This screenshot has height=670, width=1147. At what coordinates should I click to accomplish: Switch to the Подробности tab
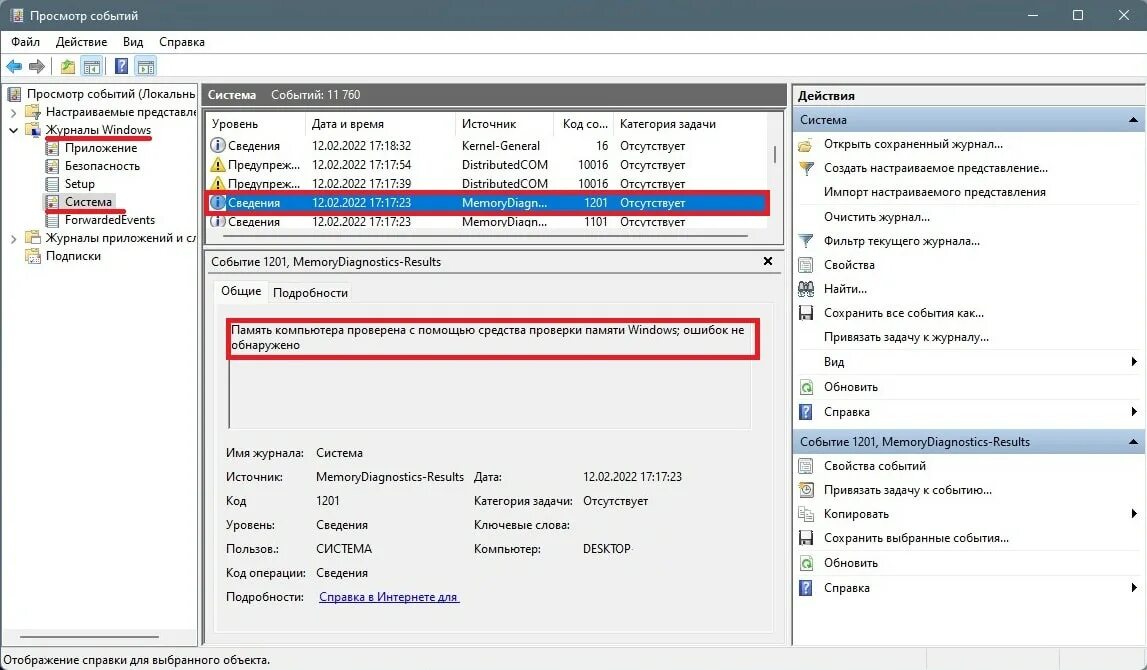point(310,293)
